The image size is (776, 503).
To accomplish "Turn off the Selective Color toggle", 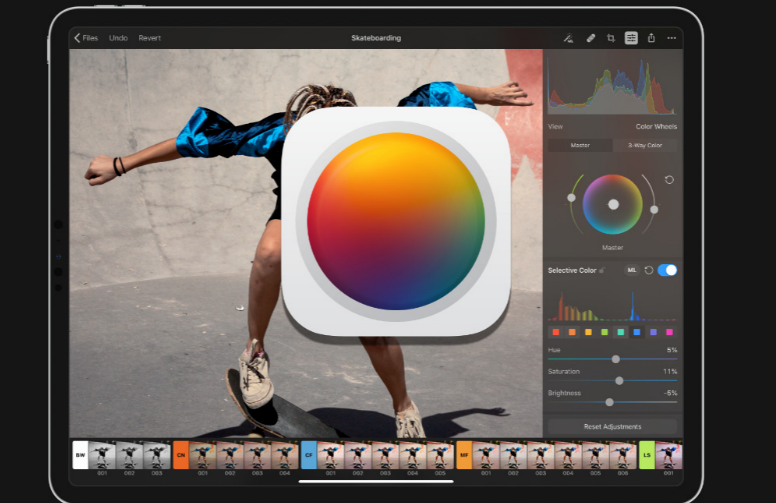I will click(x=667, y=270).
